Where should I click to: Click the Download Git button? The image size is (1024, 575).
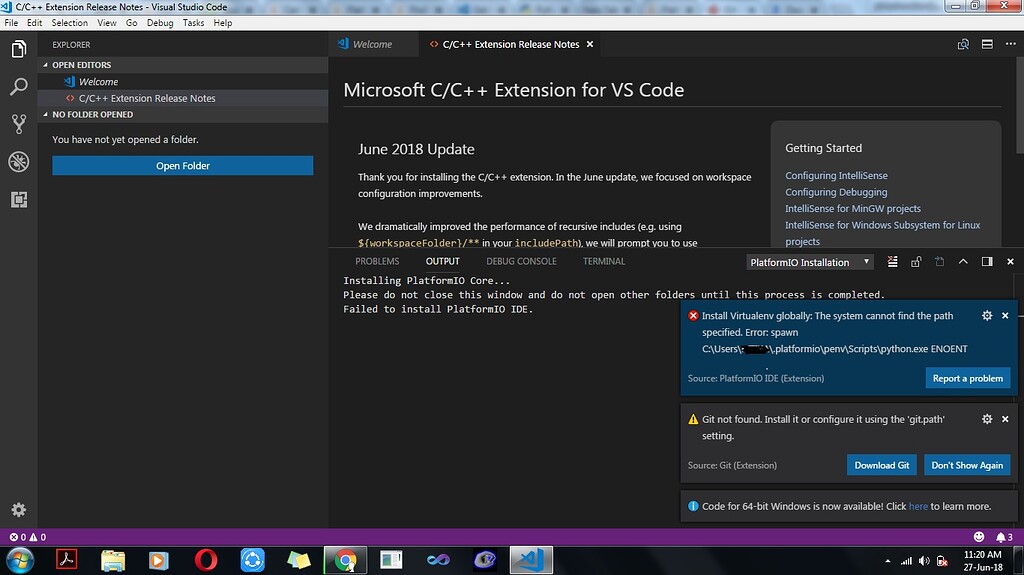882,465
